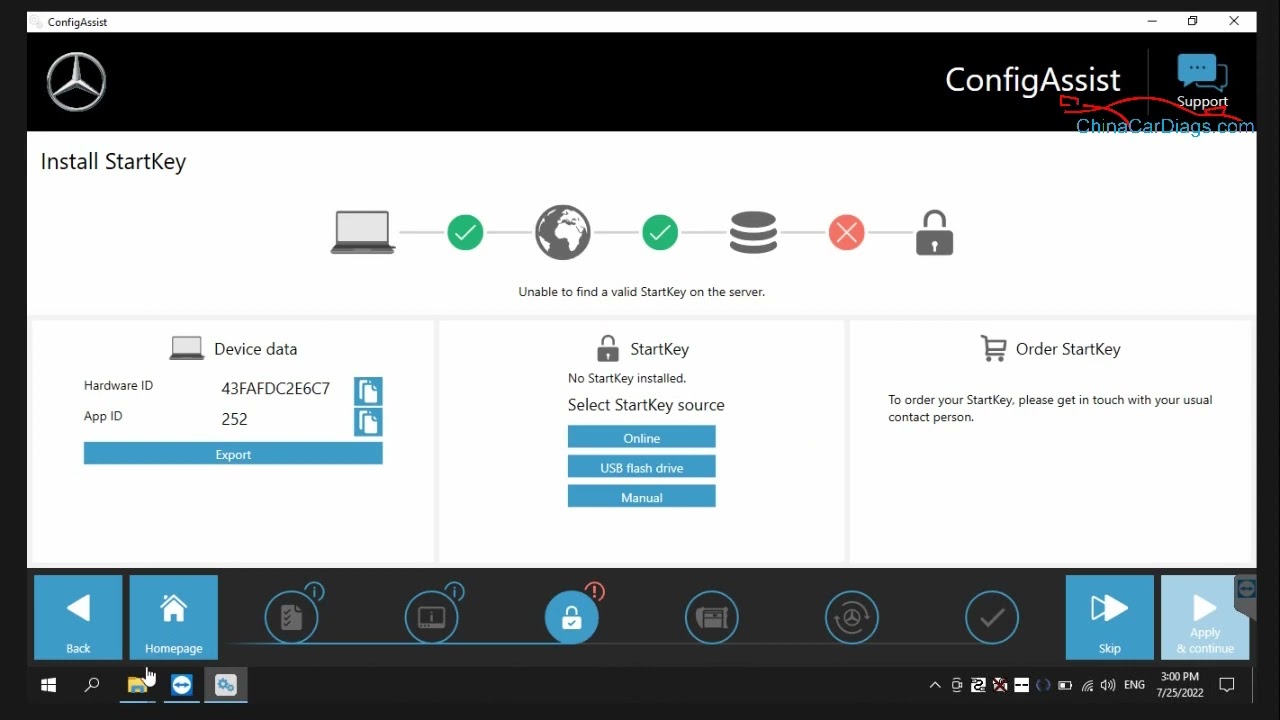Open the fifth workflow step with circular-arrow star icon
Image resolution: width=1280 pixels, height=720 pixels.
(x=852, y=617)
